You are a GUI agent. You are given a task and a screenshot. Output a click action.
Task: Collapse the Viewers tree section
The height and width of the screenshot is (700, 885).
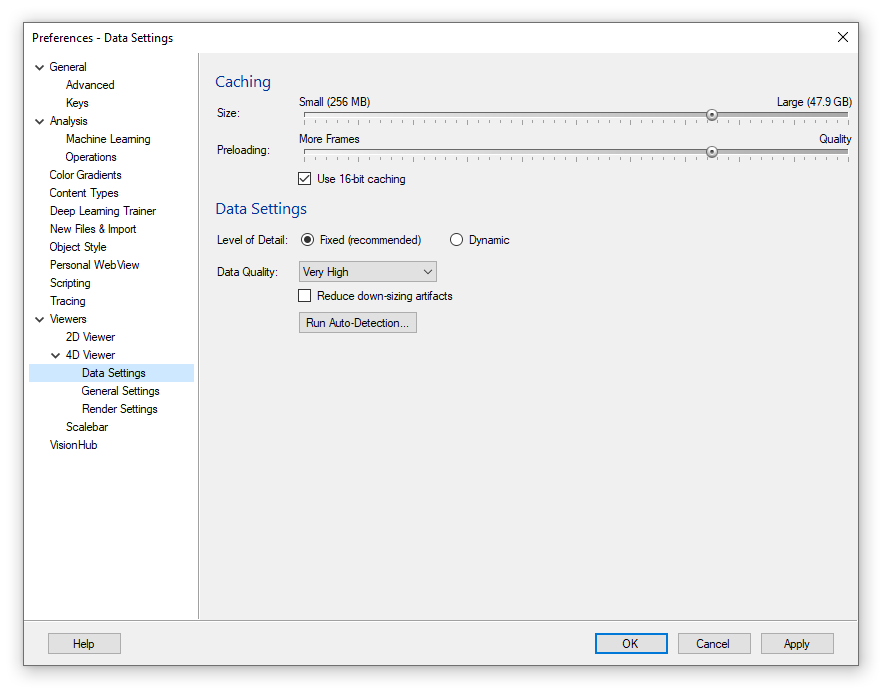coord(40,320)
